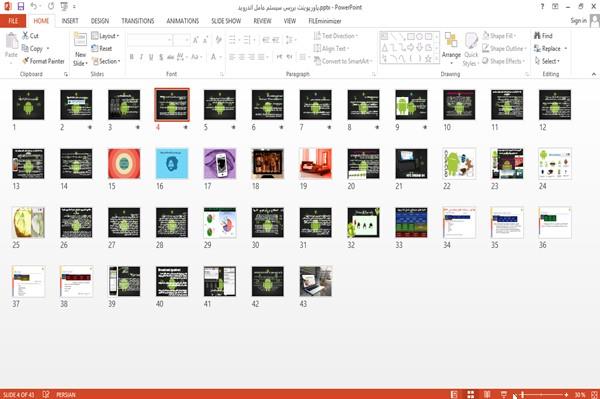
Task: Click the Save icon in quick access toolbar
Action: (21, 6)
